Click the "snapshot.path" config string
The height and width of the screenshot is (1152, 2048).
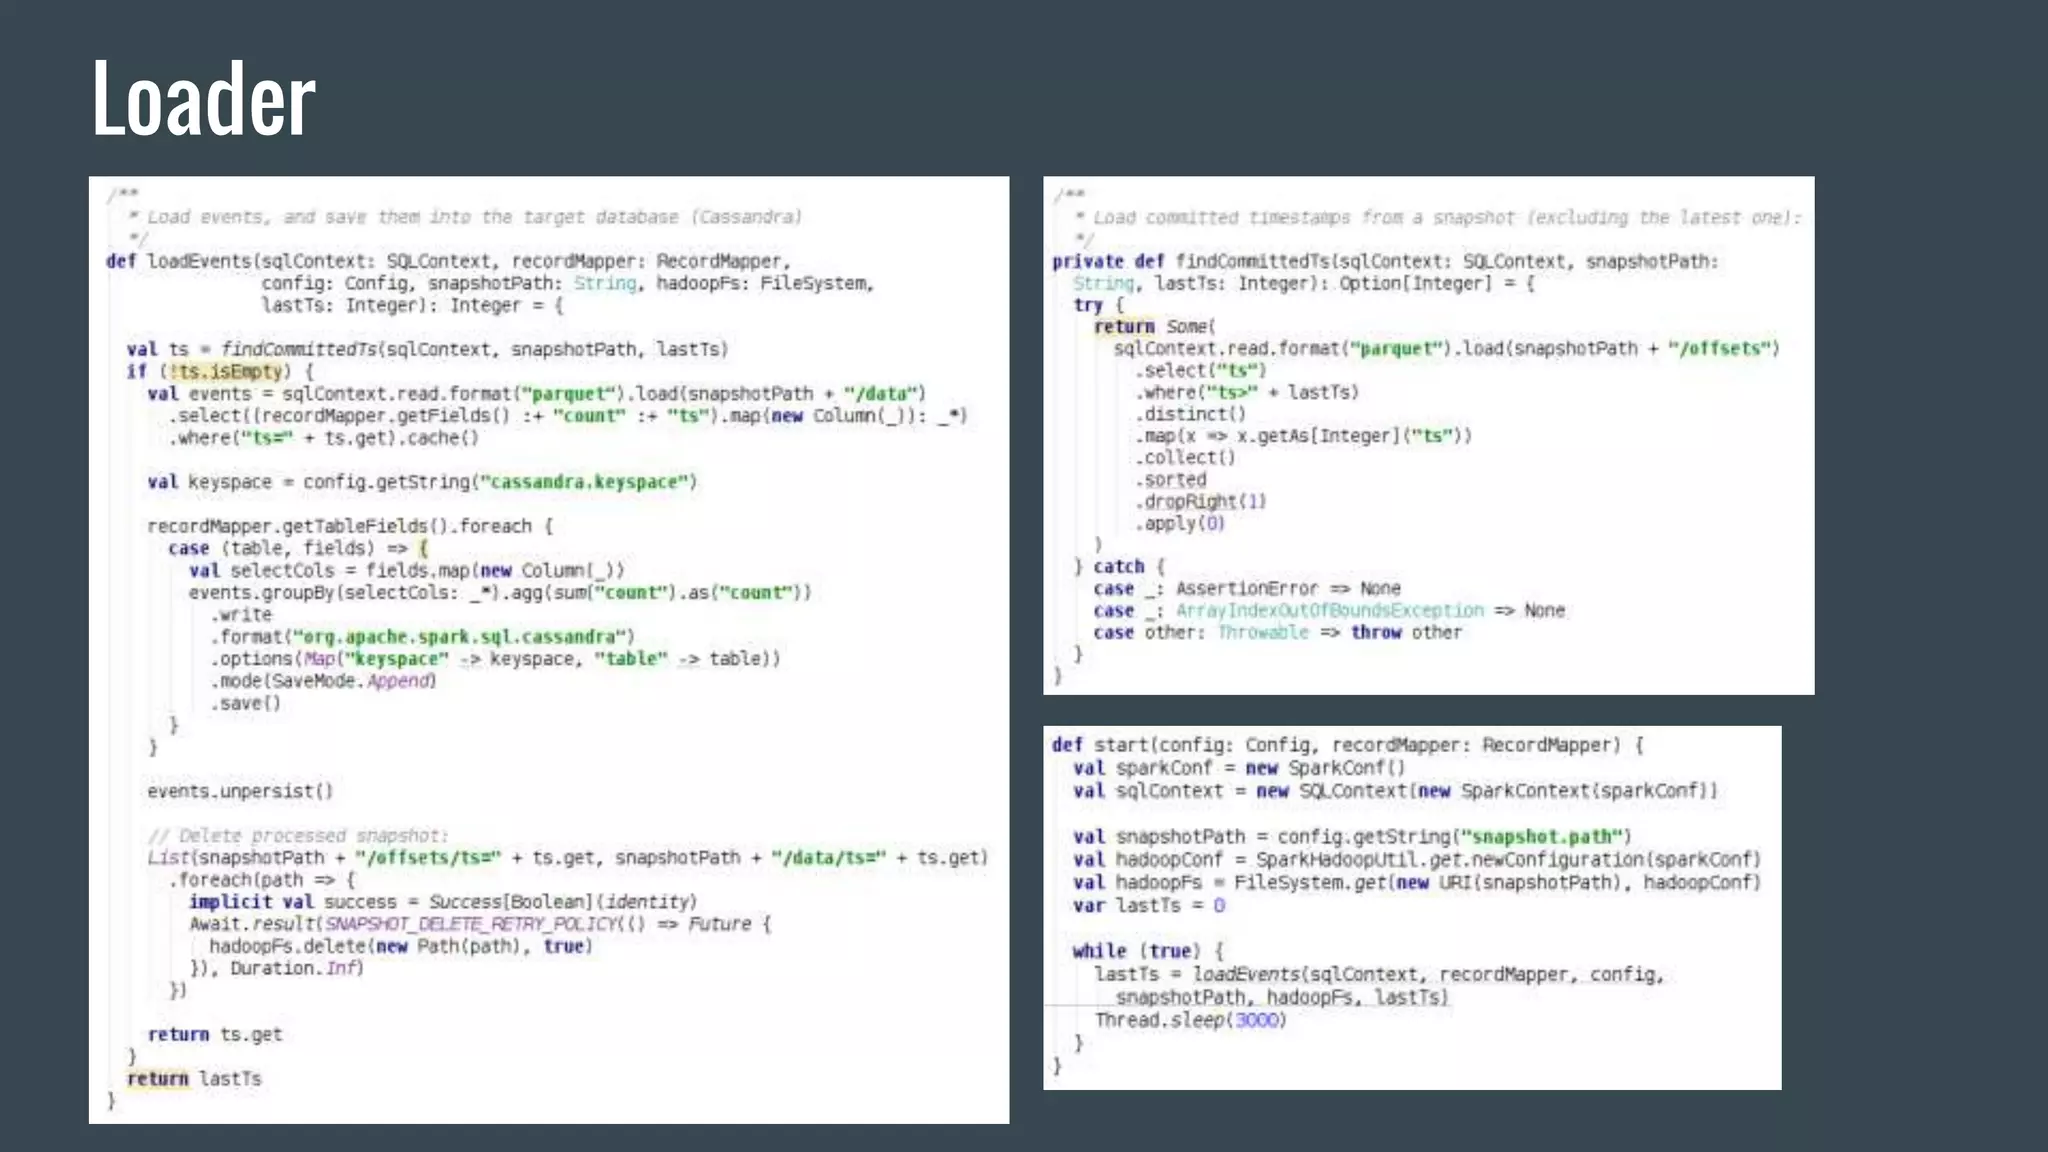[1543, 836]
